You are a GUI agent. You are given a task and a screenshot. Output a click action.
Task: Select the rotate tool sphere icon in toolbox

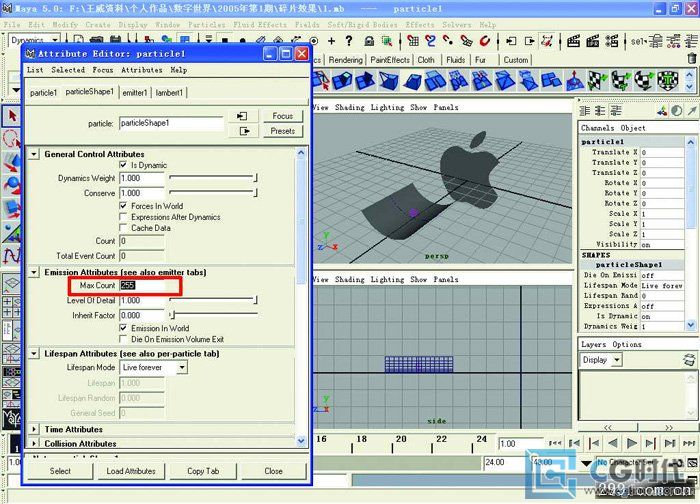click(x=12, y=185)
